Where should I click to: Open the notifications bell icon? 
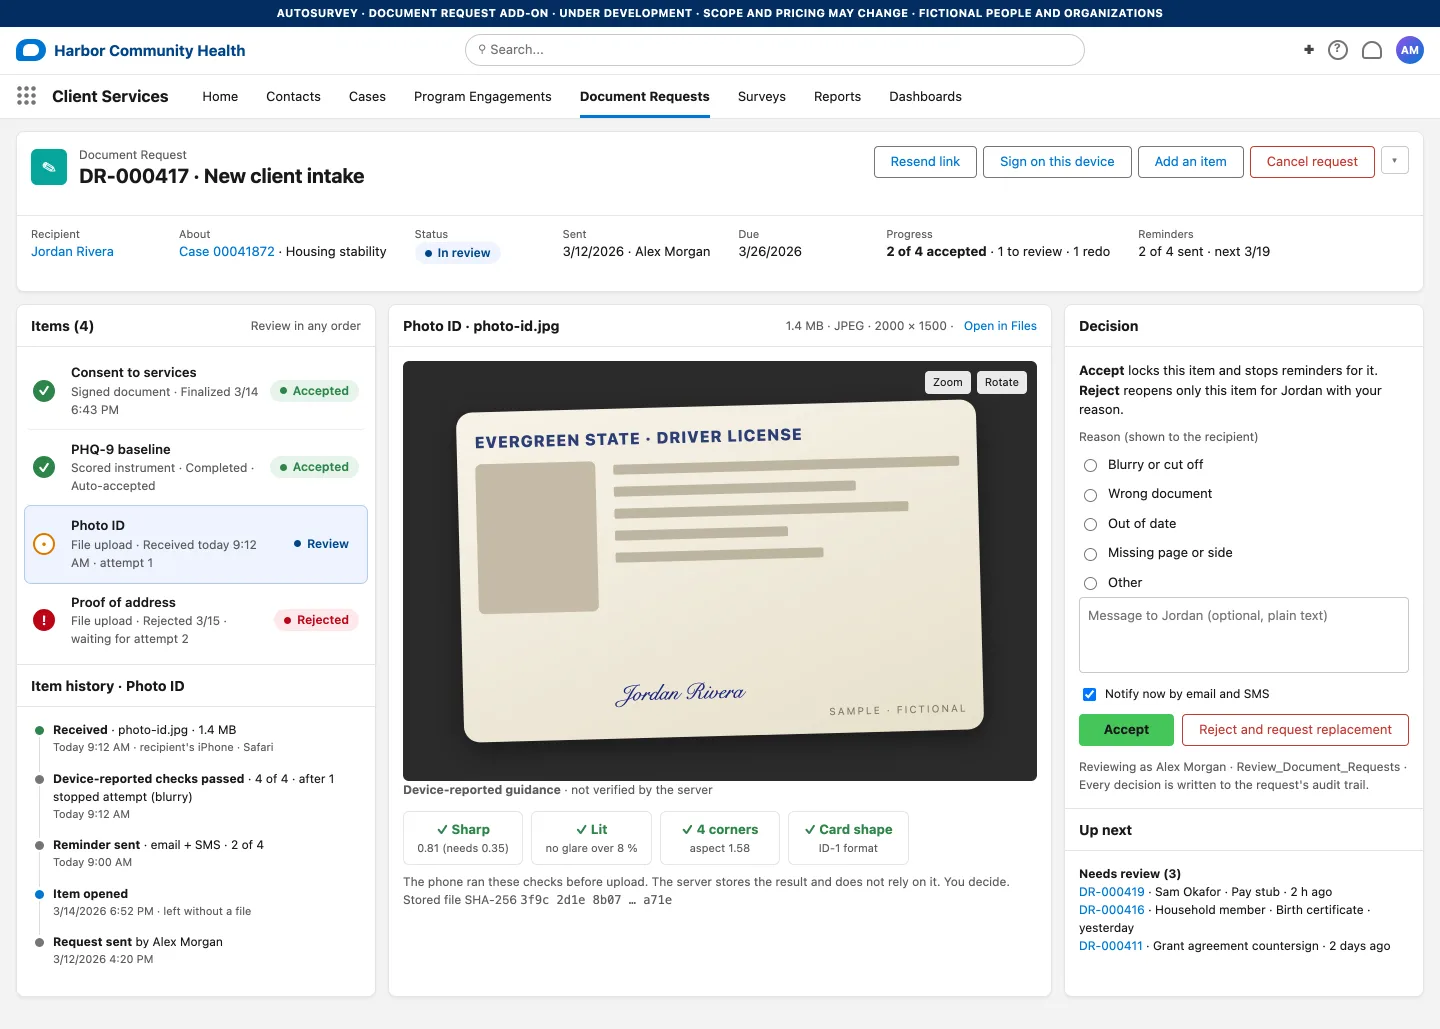[x=1372, y=50]
